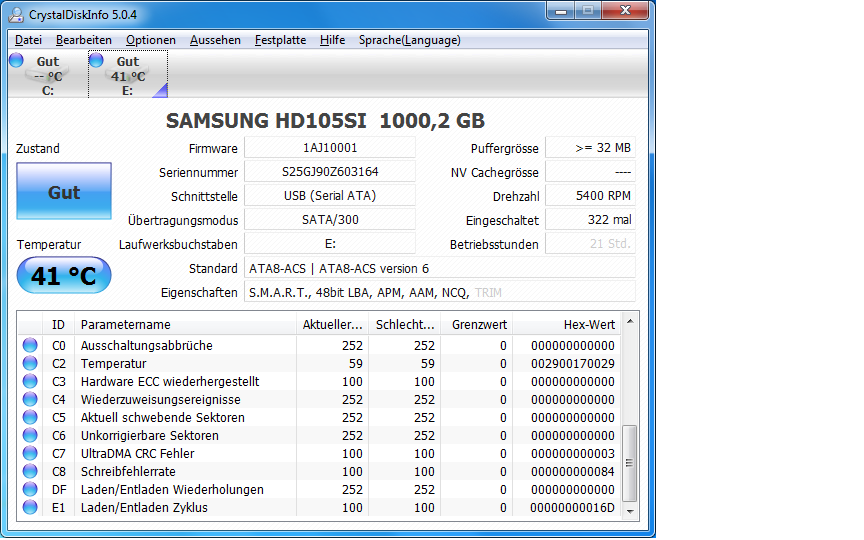Open the Festplatte menu
Image resolution: width=864 pixels, height=540 pixels.
[280, 40]
